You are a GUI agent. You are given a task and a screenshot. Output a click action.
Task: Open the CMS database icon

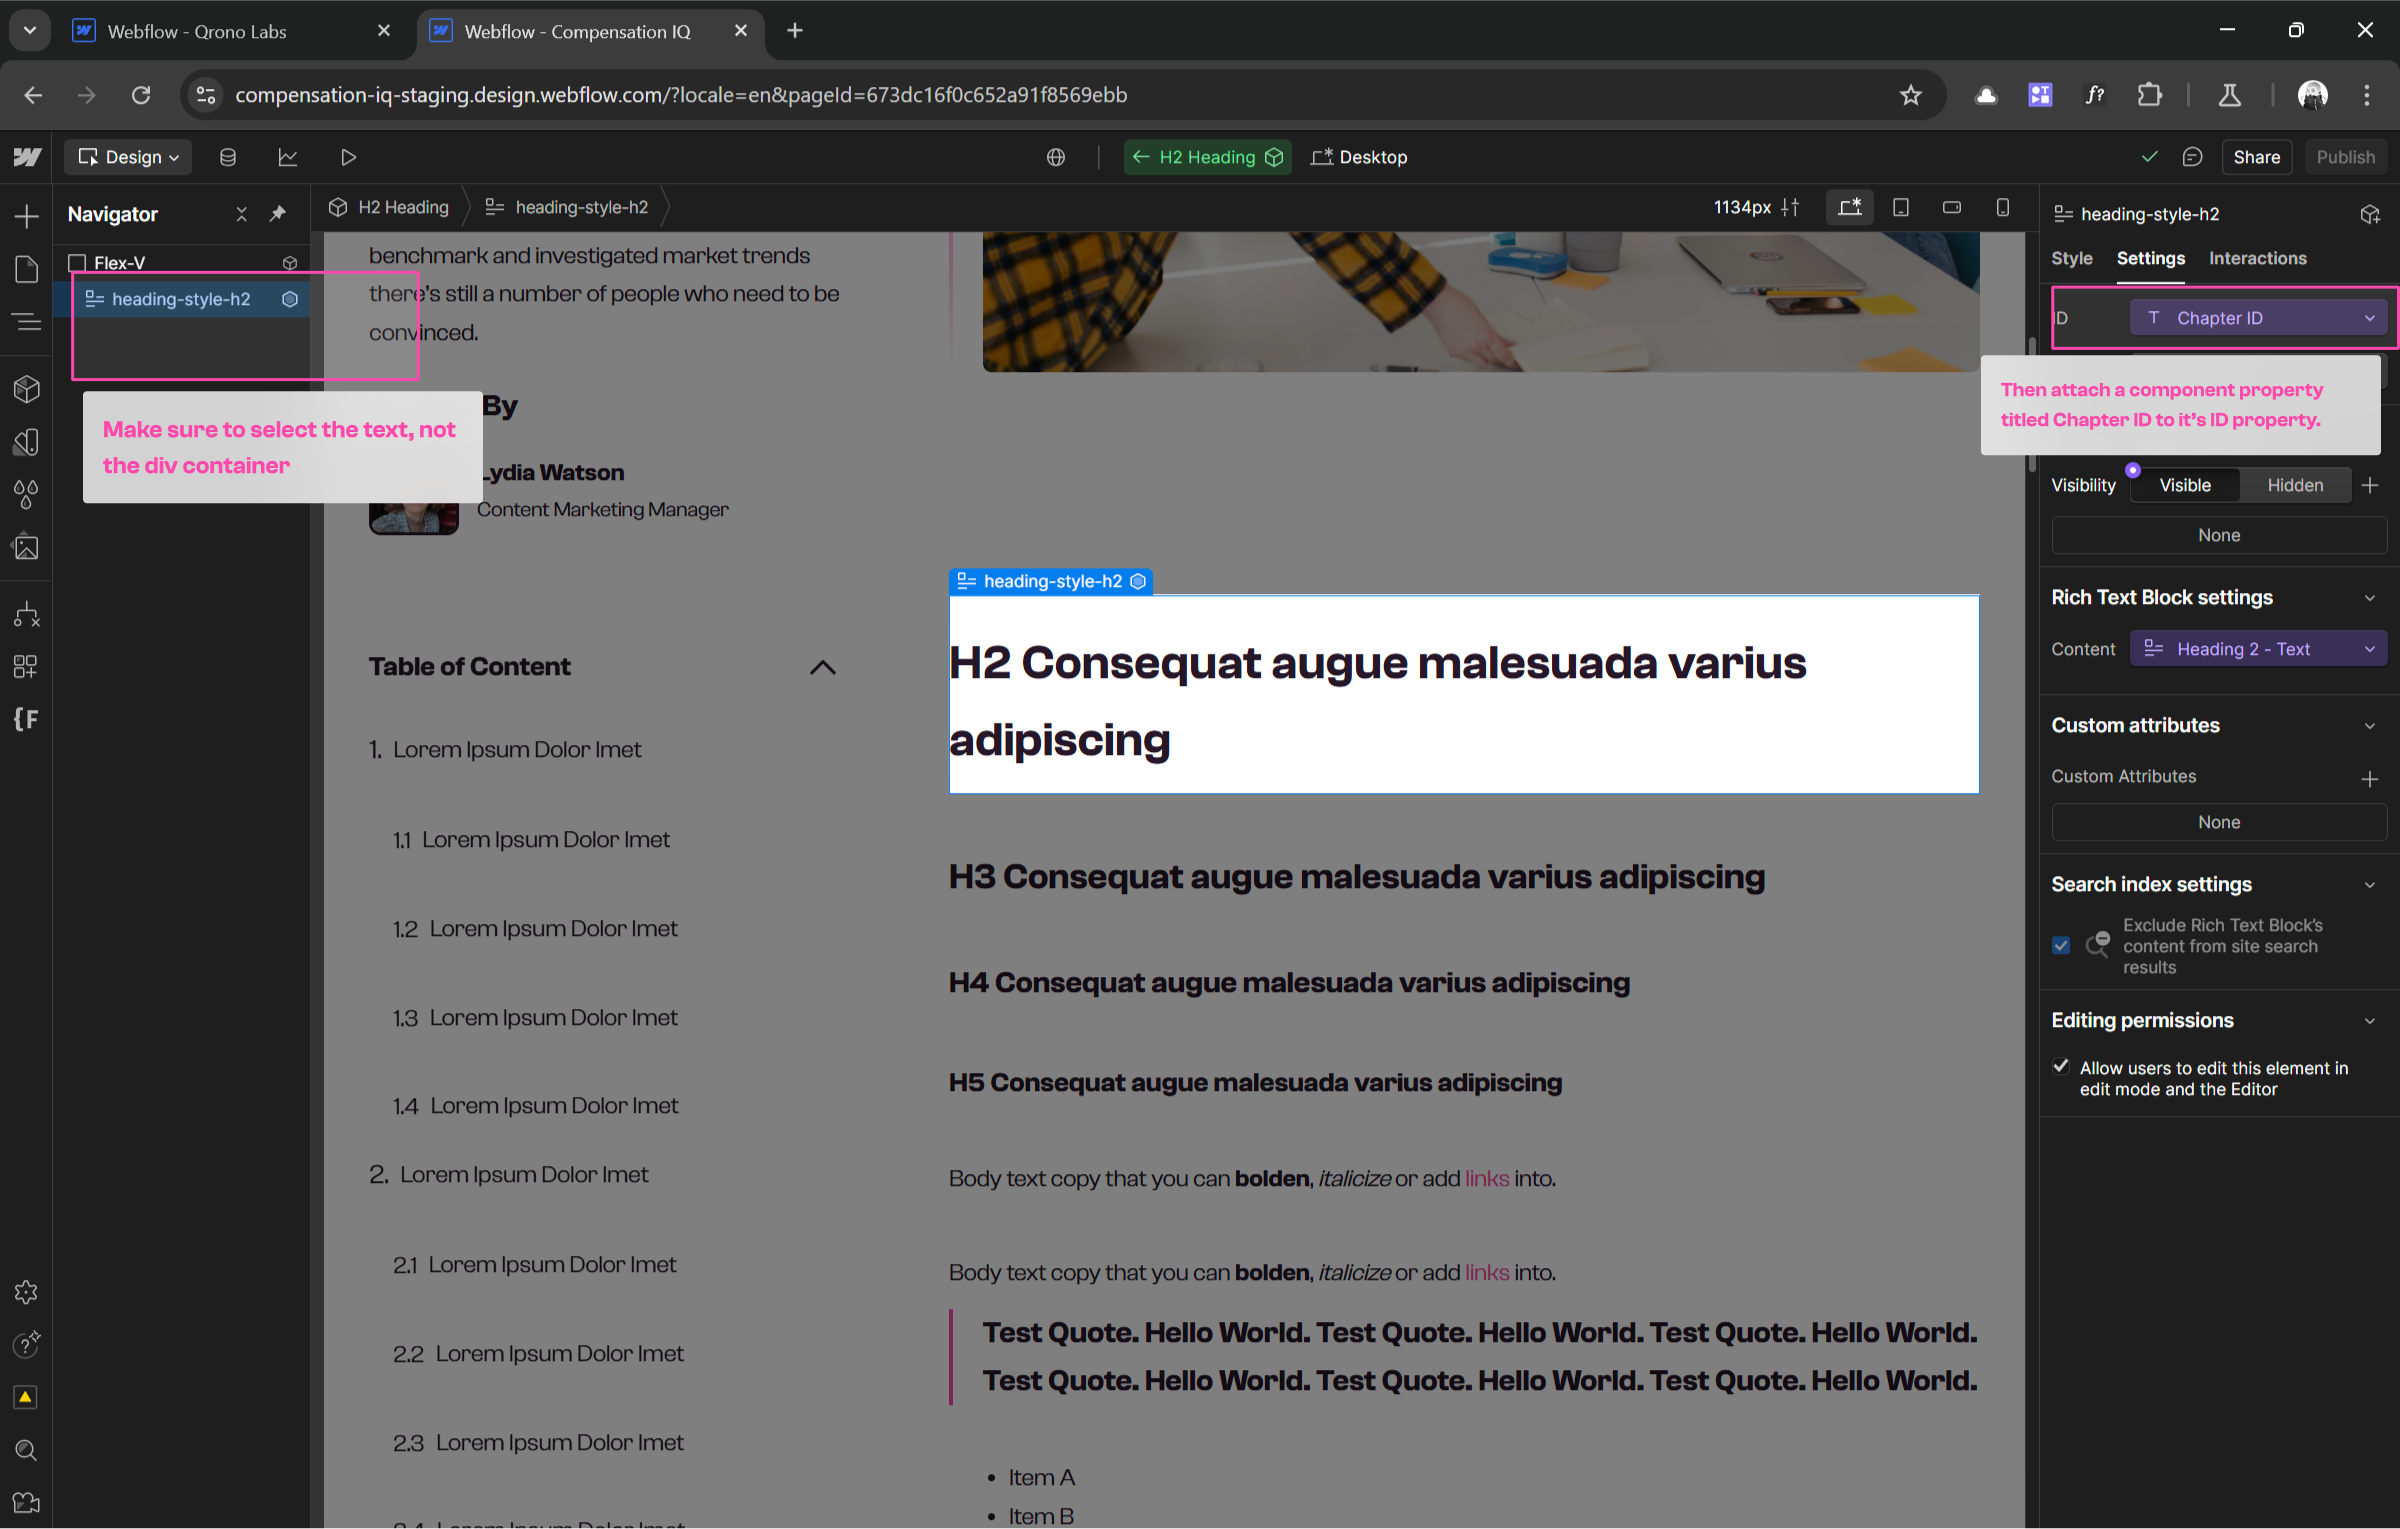click(x=228, y=157)
